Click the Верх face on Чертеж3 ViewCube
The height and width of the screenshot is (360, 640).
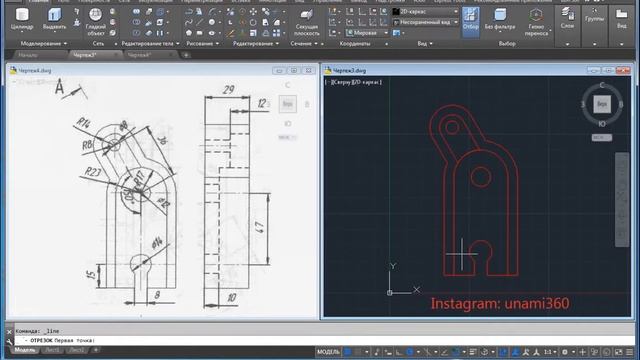tap(602, 104)
